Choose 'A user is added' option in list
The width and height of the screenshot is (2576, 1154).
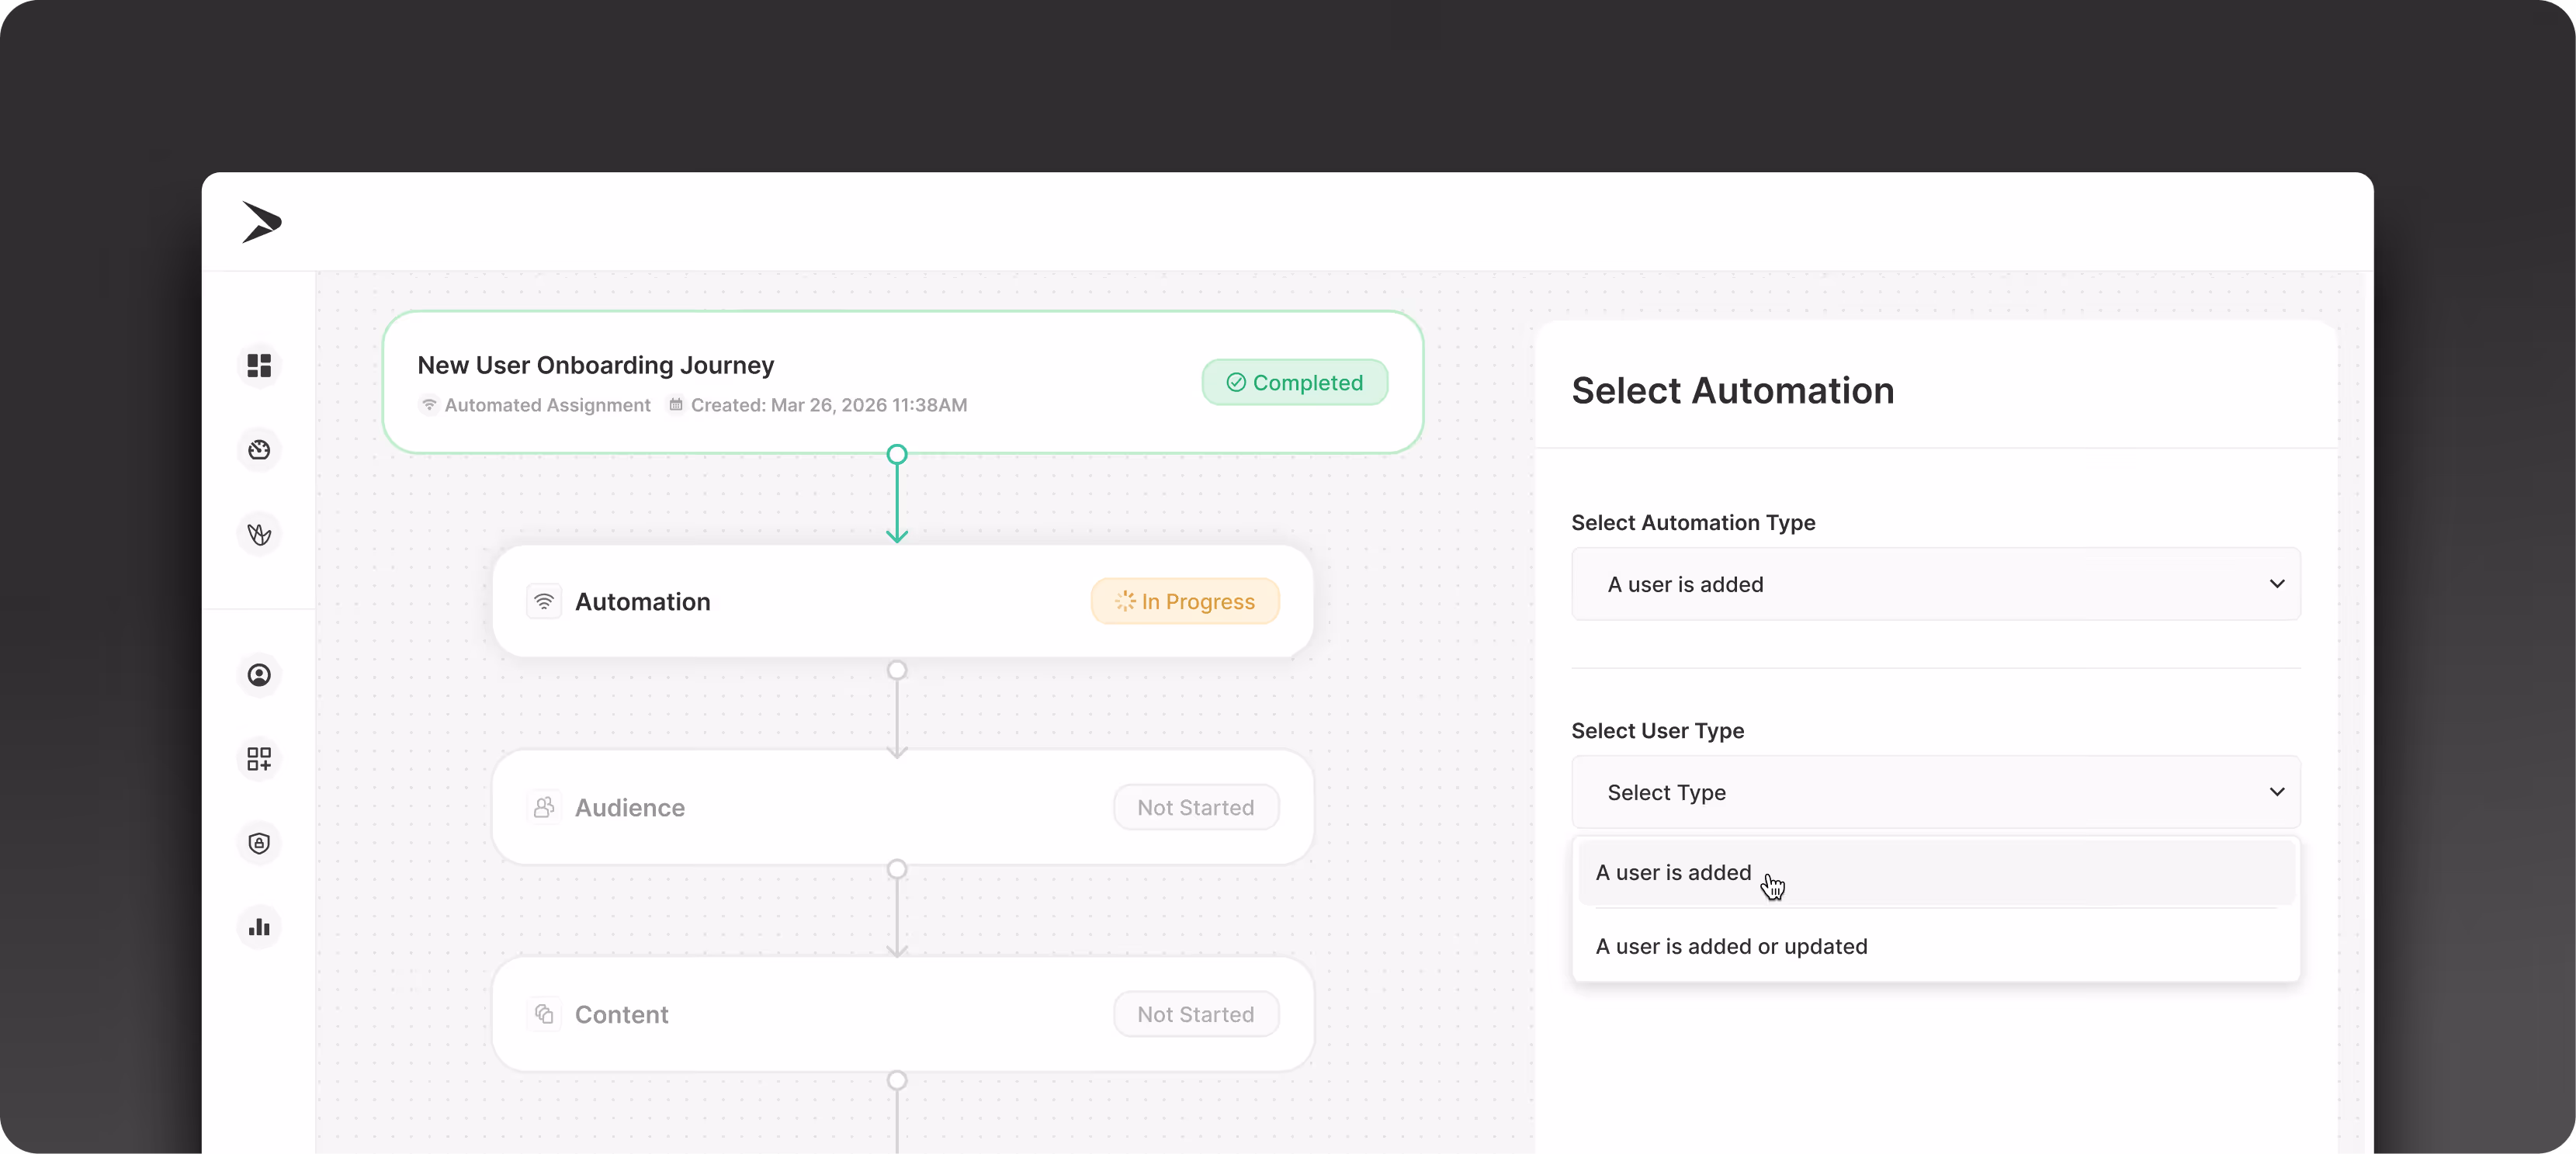pyautogui.click(x=1935, y=872)
